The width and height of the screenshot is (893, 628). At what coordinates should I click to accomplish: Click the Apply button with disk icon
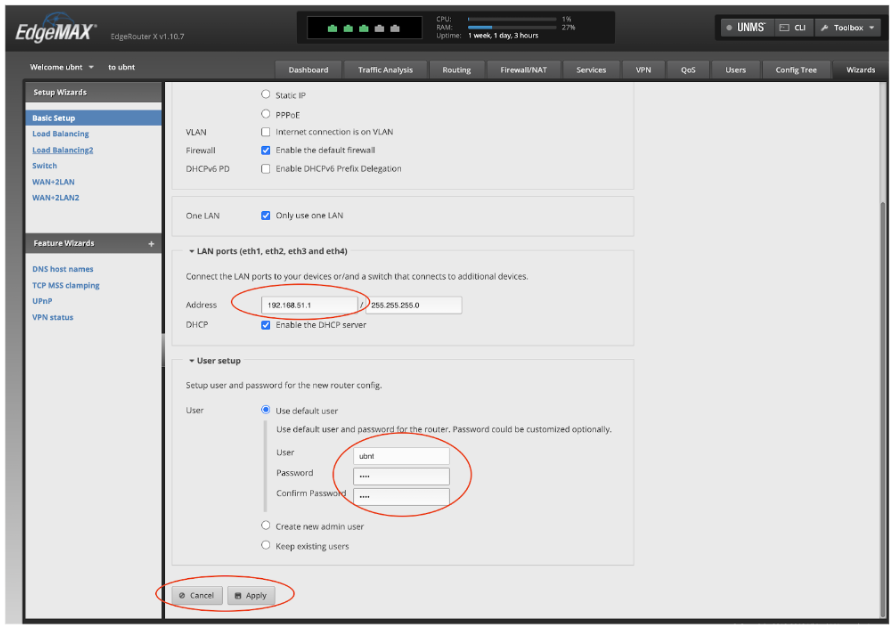(x=250, y=595)
